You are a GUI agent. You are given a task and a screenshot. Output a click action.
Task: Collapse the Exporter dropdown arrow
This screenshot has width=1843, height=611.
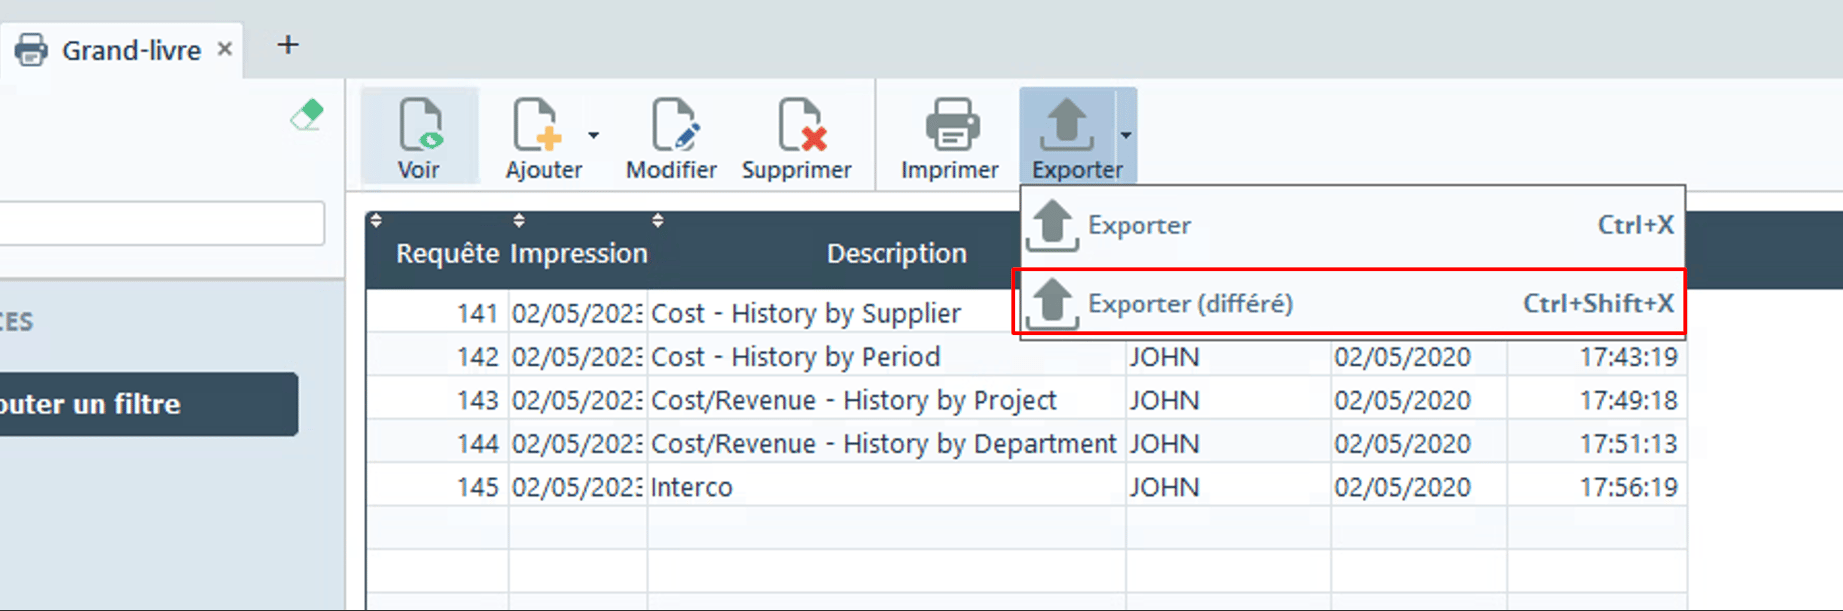coord(1126,135)
